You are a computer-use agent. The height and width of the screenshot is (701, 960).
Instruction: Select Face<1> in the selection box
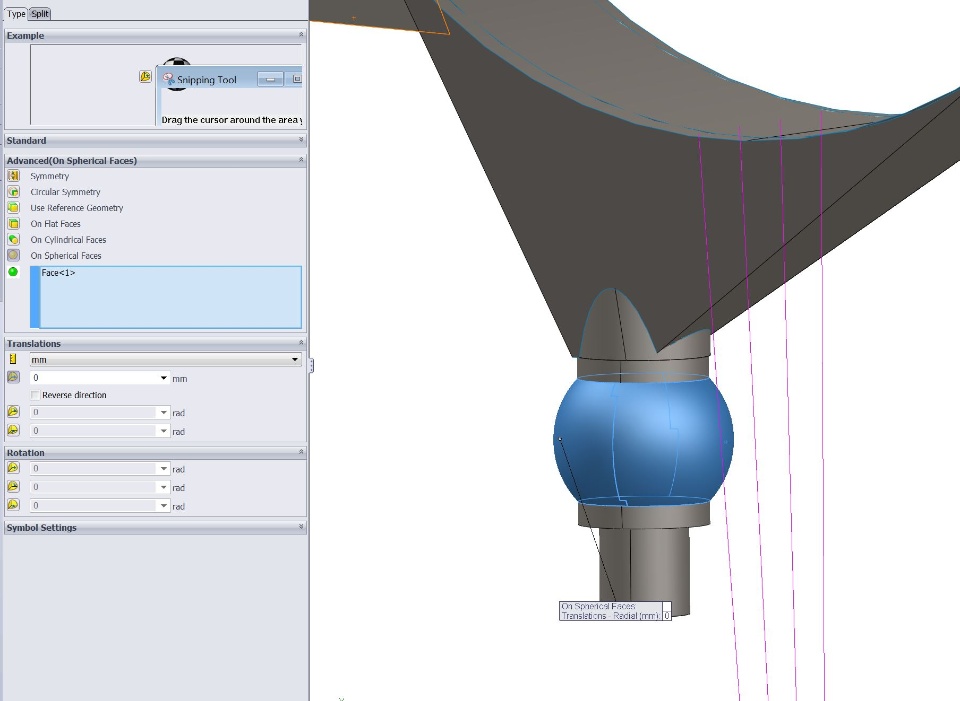[x=58, y=273]
